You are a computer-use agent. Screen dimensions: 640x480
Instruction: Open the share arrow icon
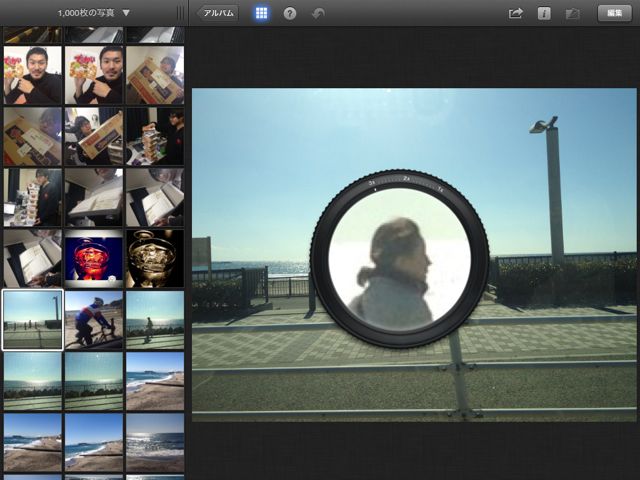tap(516, 13)
